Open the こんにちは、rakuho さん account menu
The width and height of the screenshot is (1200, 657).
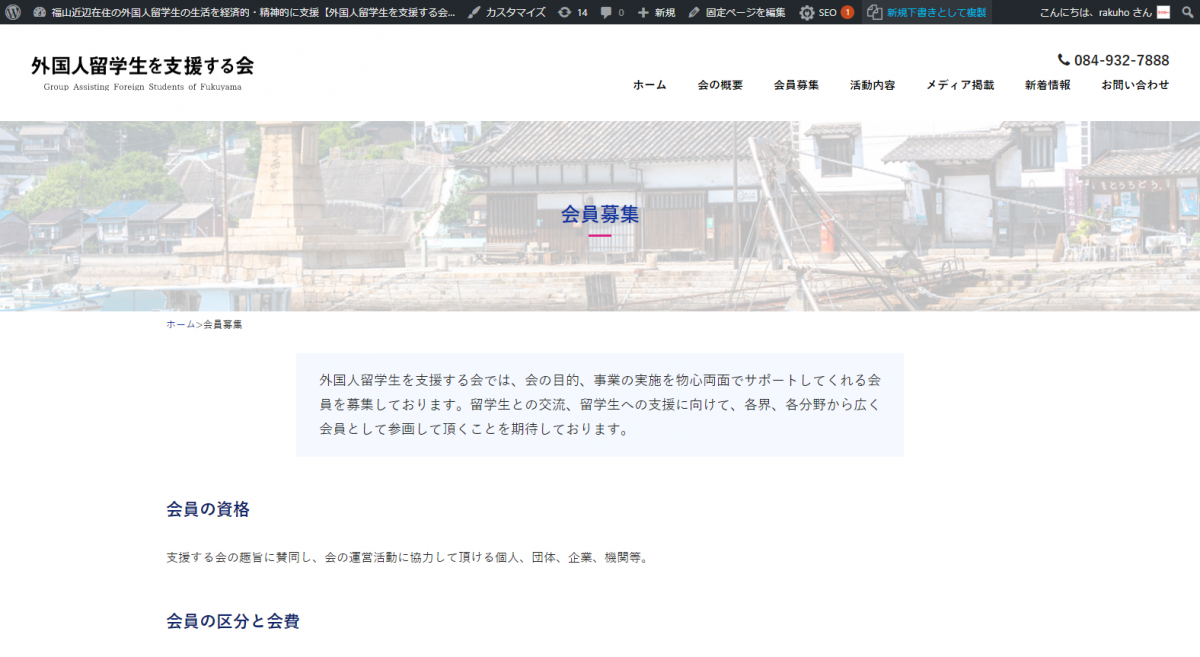point(1104,12)
